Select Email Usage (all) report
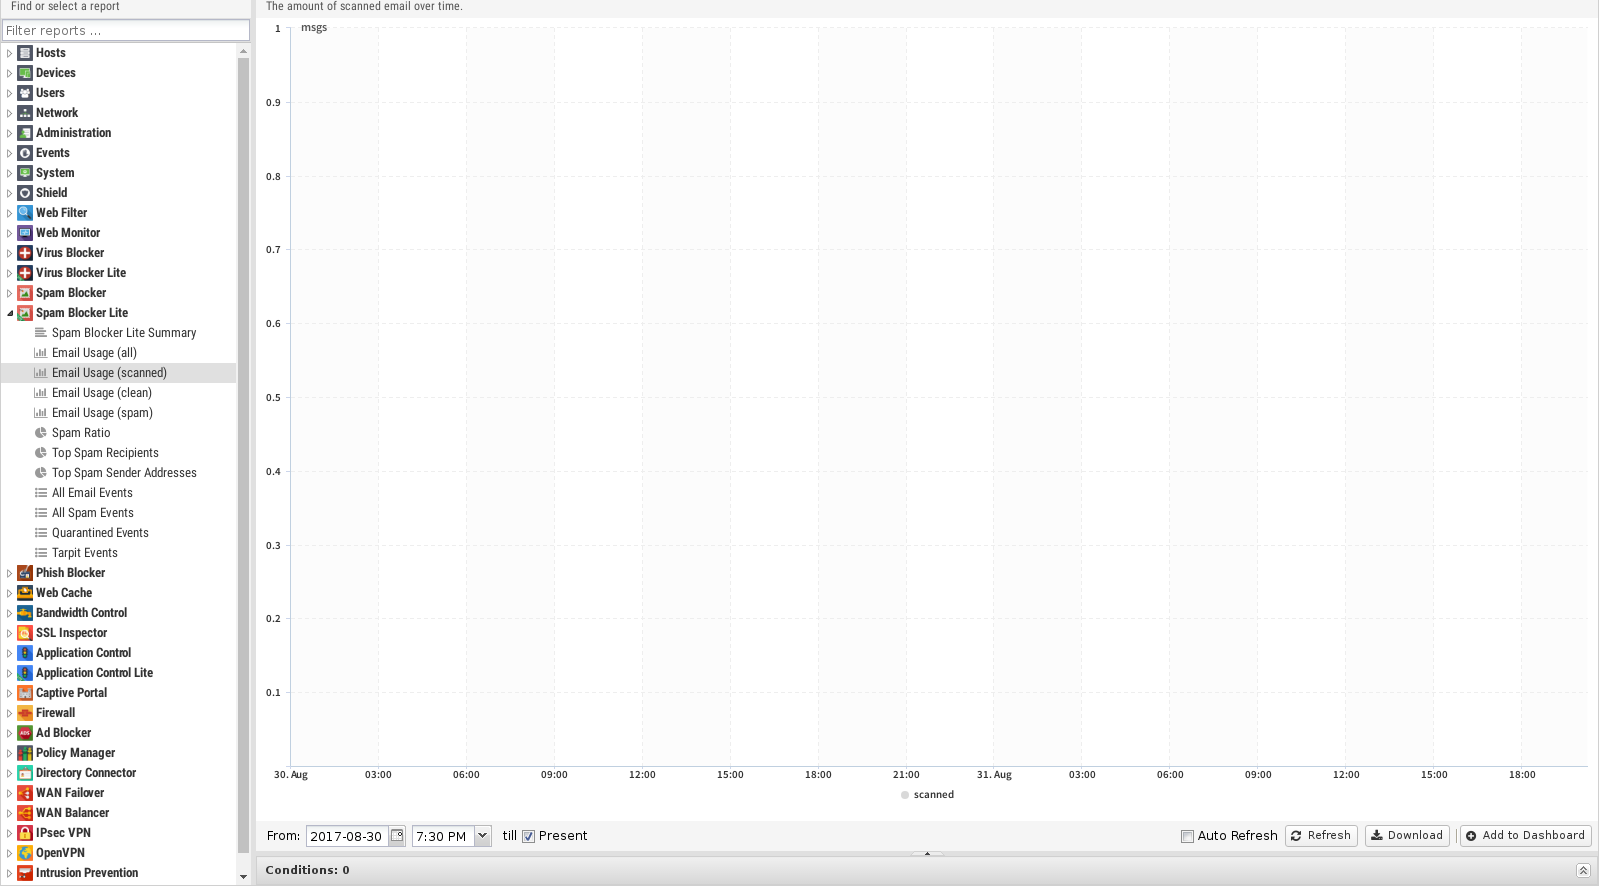This screenshot has height=886, width=1599. click(x=94, y=353)
